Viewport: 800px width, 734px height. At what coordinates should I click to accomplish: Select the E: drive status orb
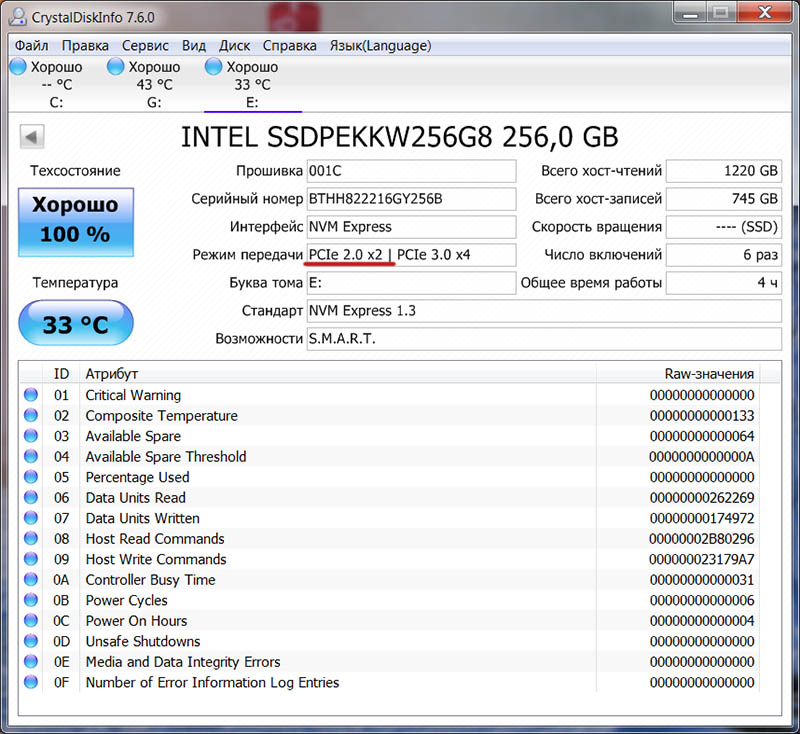point(213,66)
